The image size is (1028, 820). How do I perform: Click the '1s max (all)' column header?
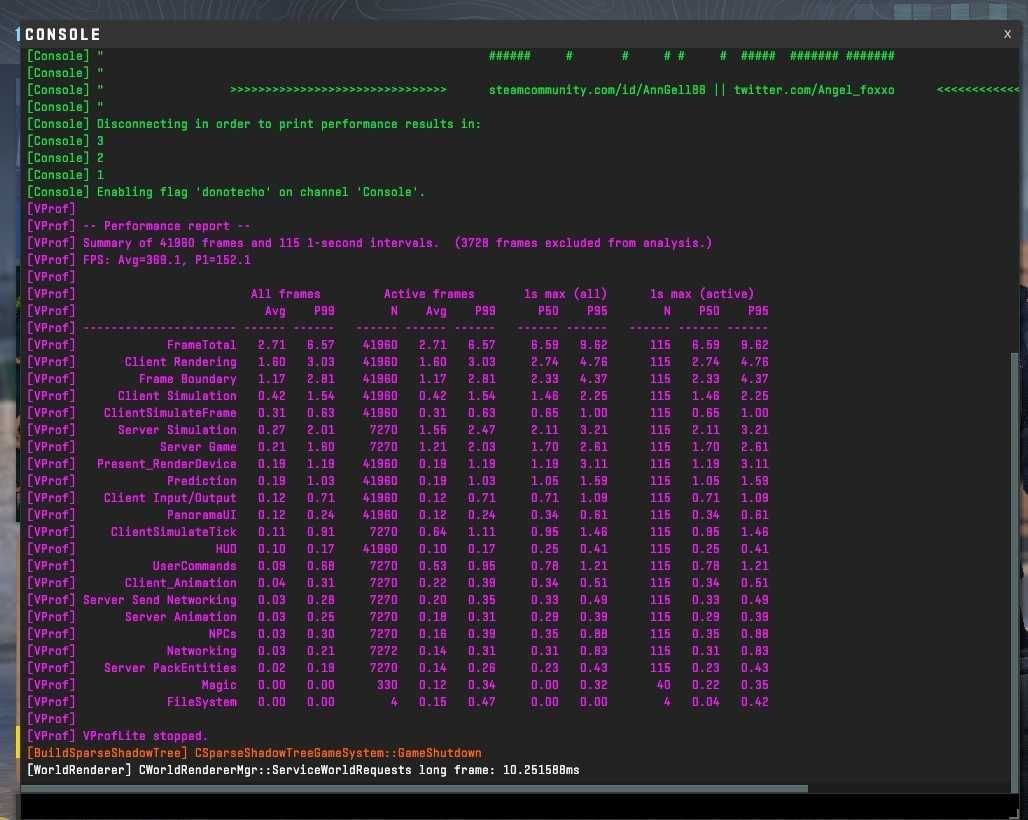click(565, 294)
